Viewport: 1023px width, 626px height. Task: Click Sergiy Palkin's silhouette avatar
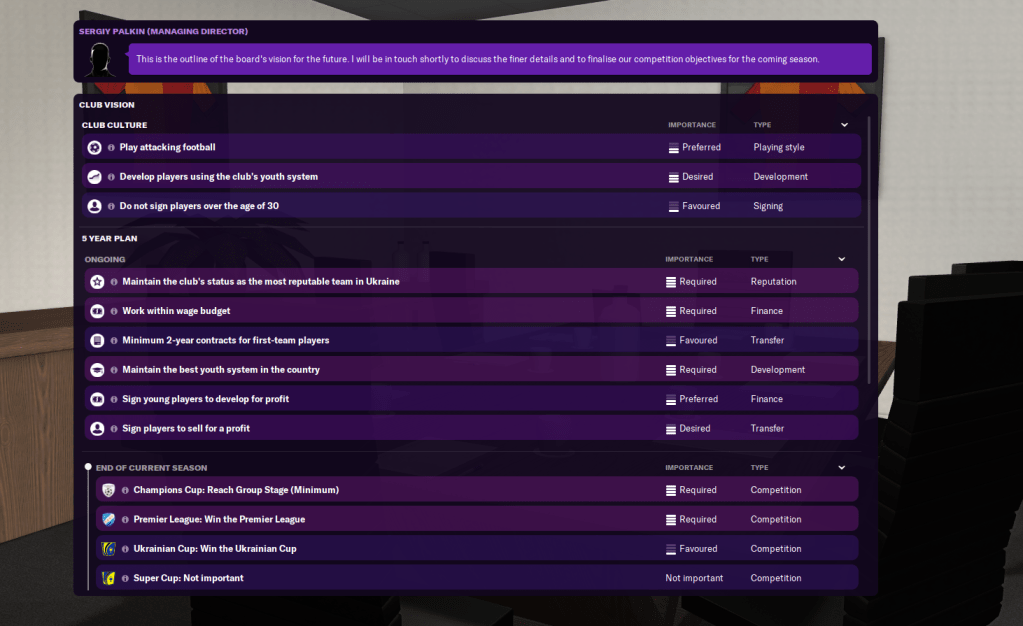pyautogui.click(x=100, y=59)
